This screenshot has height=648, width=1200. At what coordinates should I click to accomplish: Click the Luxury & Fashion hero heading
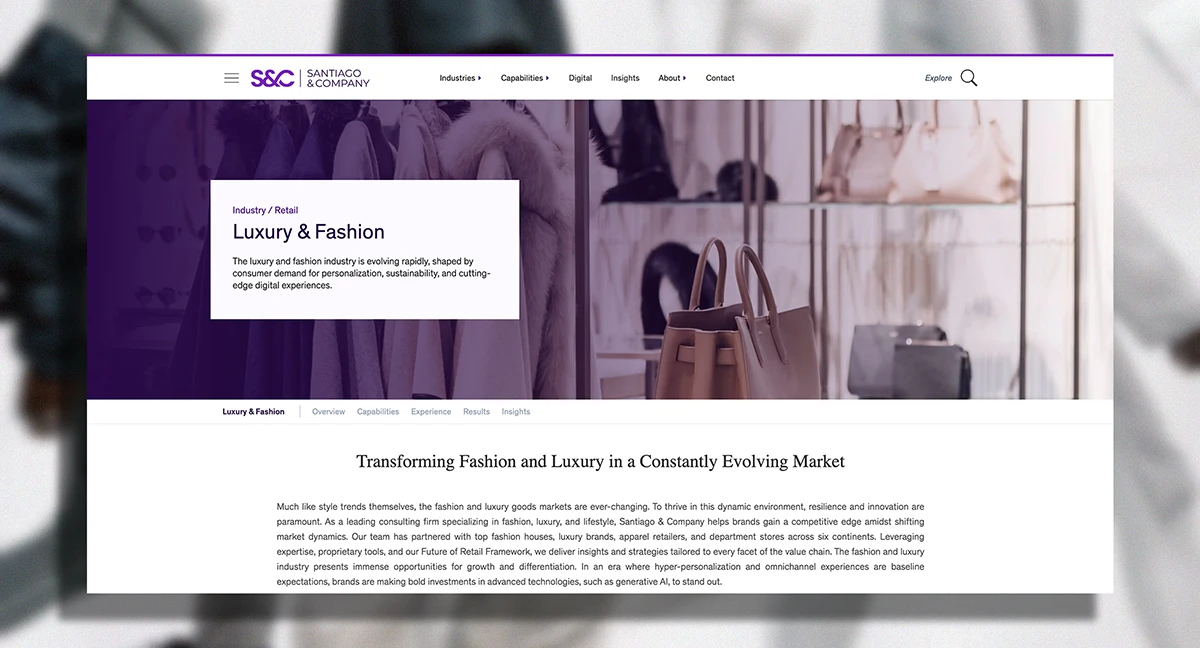(x=308, y=232)
